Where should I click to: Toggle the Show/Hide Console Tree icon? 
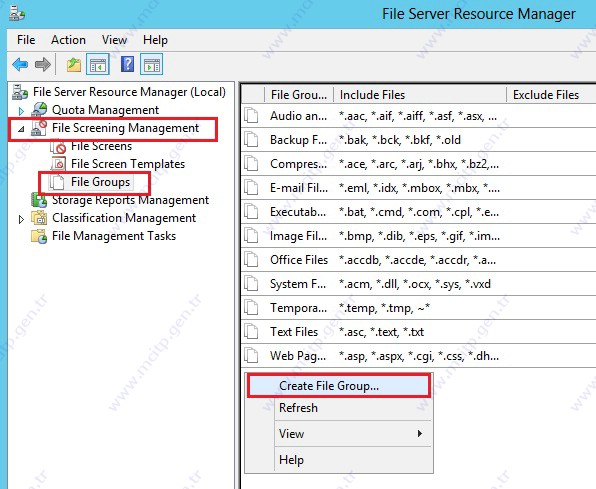[x=98, y=64]
